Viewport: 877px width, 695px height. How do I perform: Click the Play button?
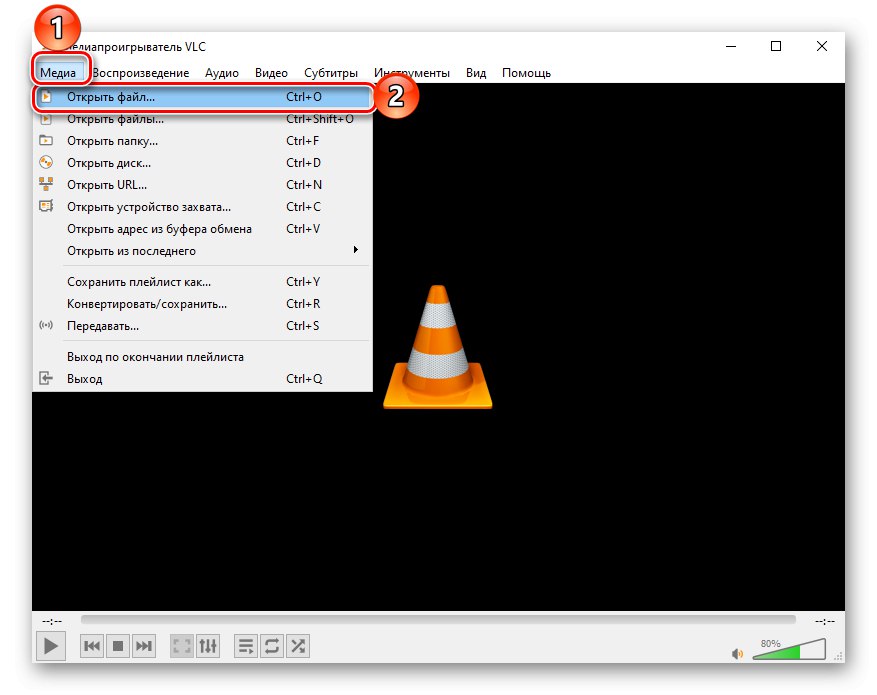point(51,646)
